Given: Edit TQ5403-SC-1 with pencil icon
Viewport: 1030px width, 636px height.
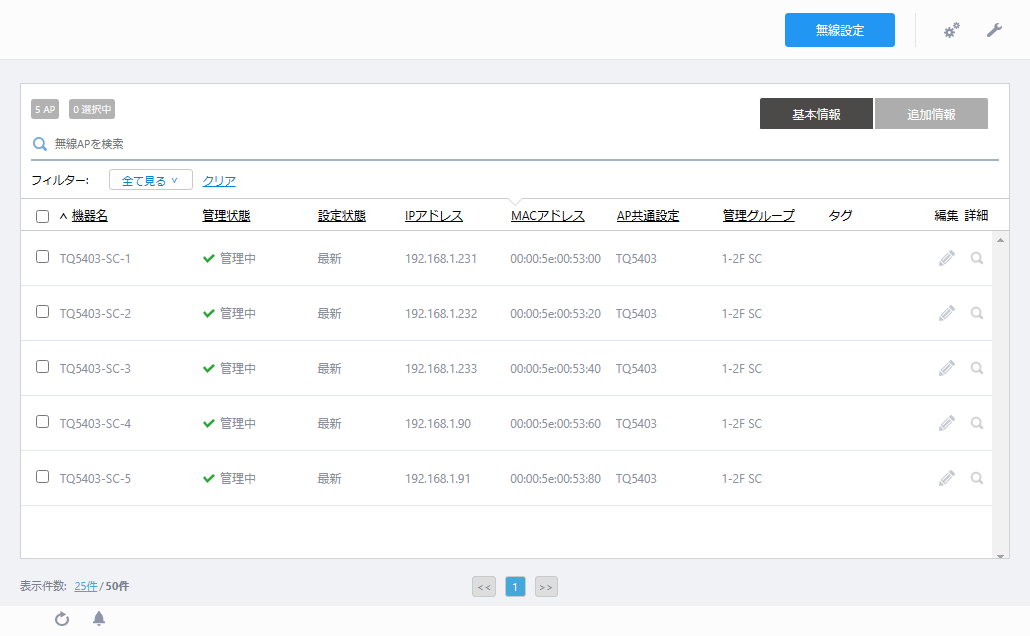Looking at the screenshot, I should [947, 258].
